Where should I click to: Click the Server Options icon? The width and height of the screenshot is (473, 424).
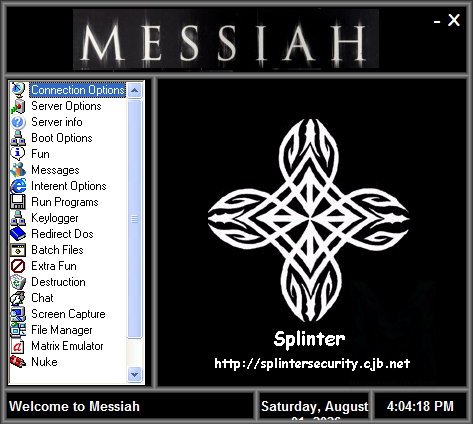click(18, 106)
